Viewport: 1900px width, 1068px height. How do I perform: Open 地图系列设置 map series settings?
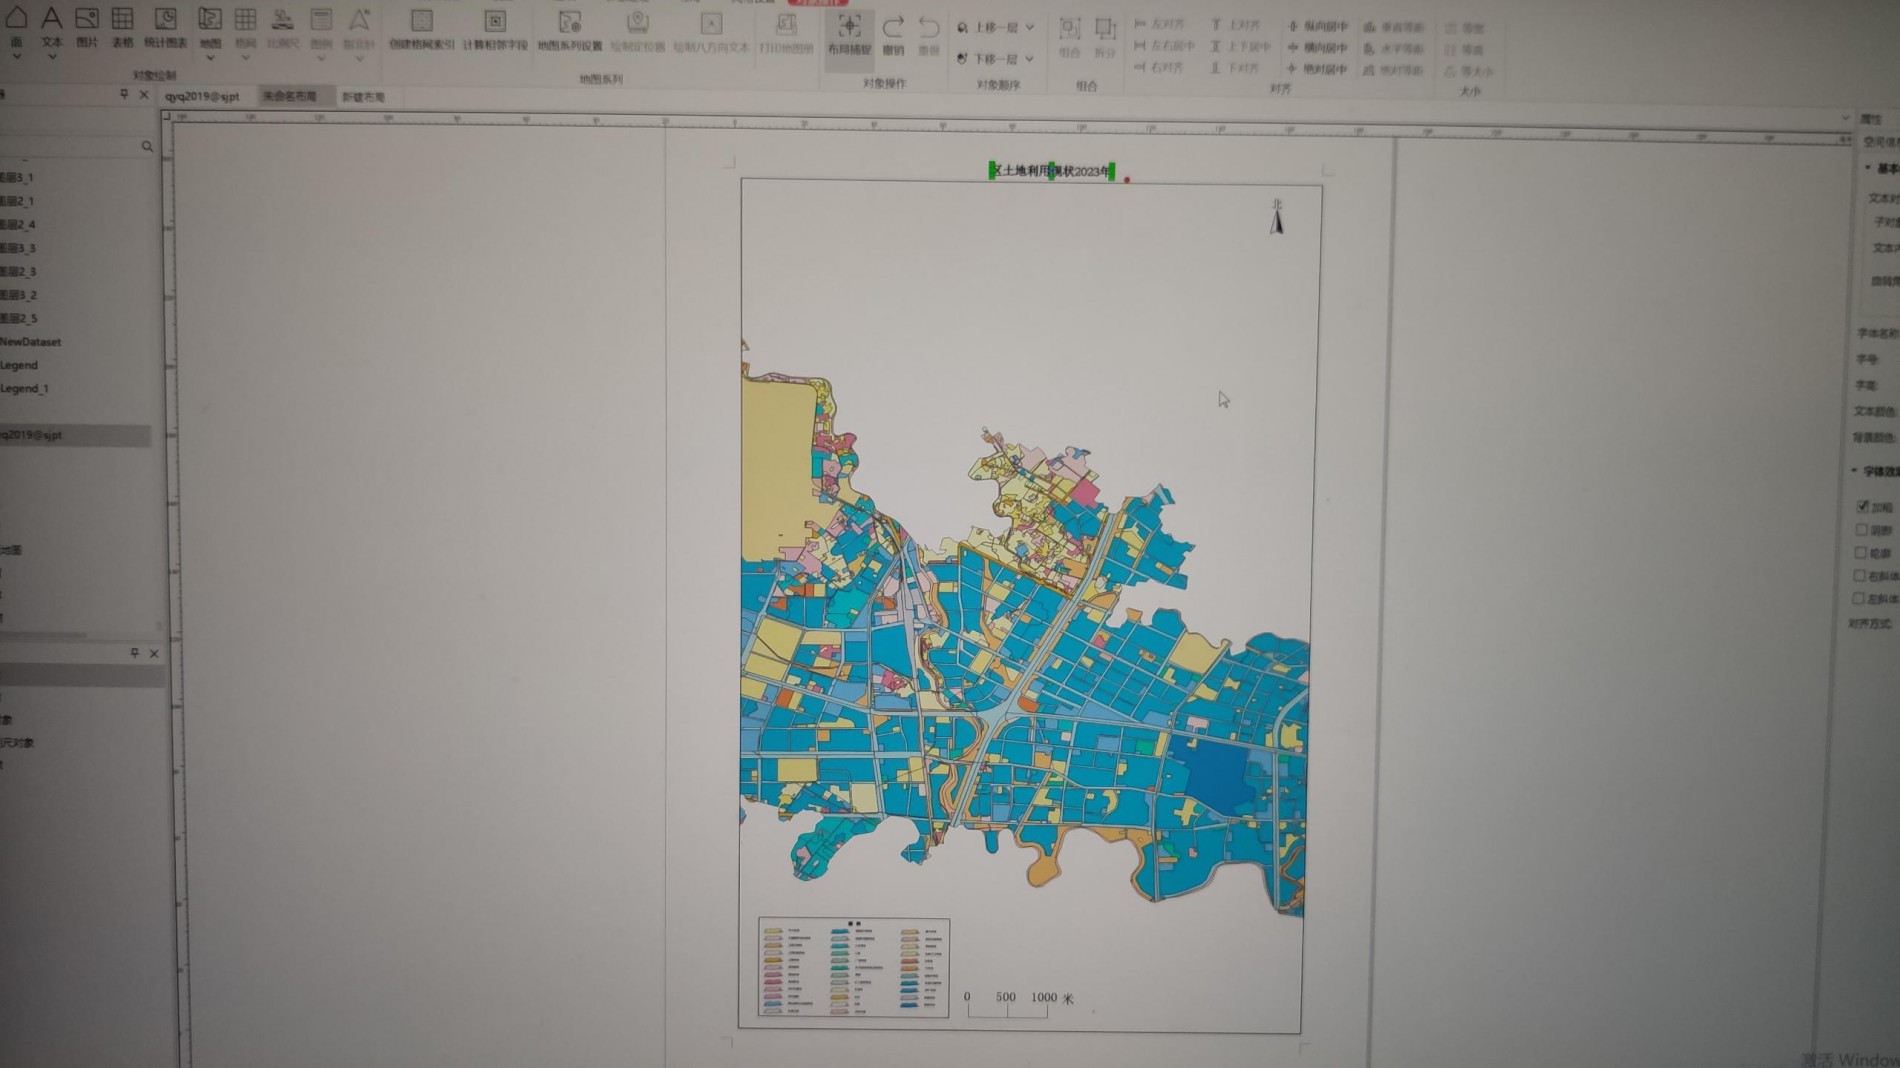pos(569,30)
